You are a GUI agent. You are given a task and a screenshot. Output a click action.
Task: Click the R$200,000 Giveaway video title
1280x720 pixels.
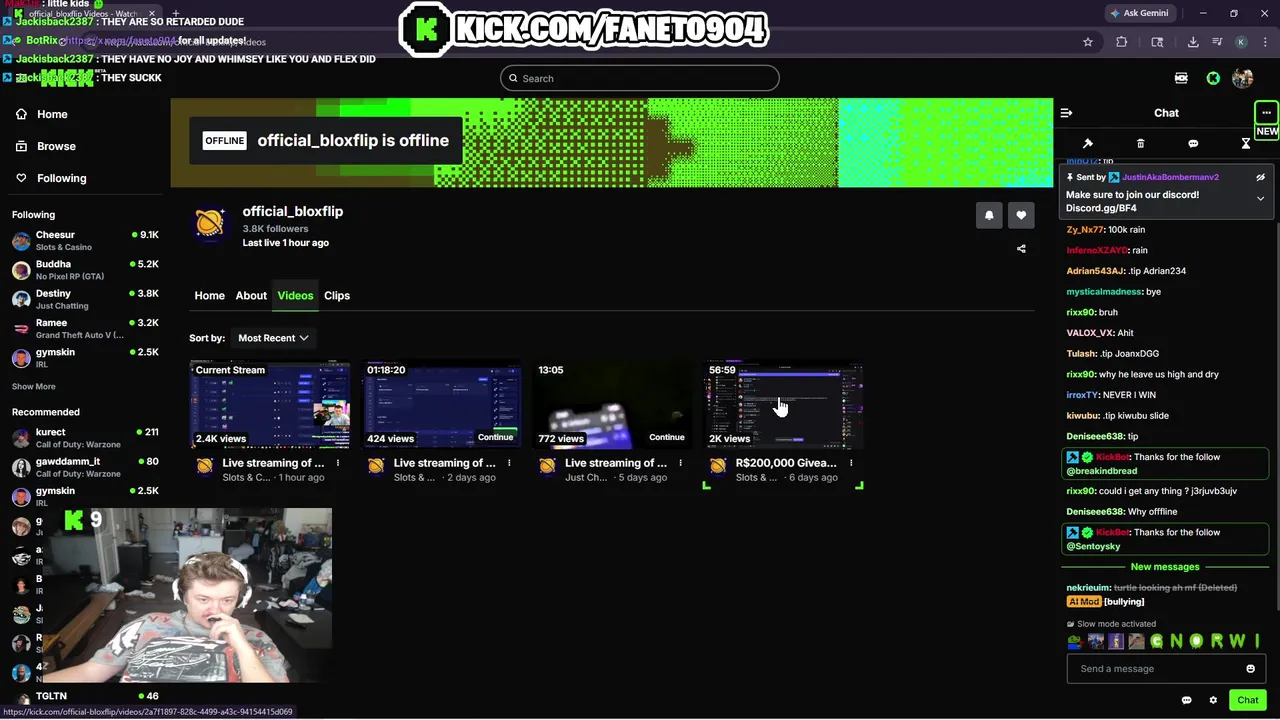tap(786, 463)
